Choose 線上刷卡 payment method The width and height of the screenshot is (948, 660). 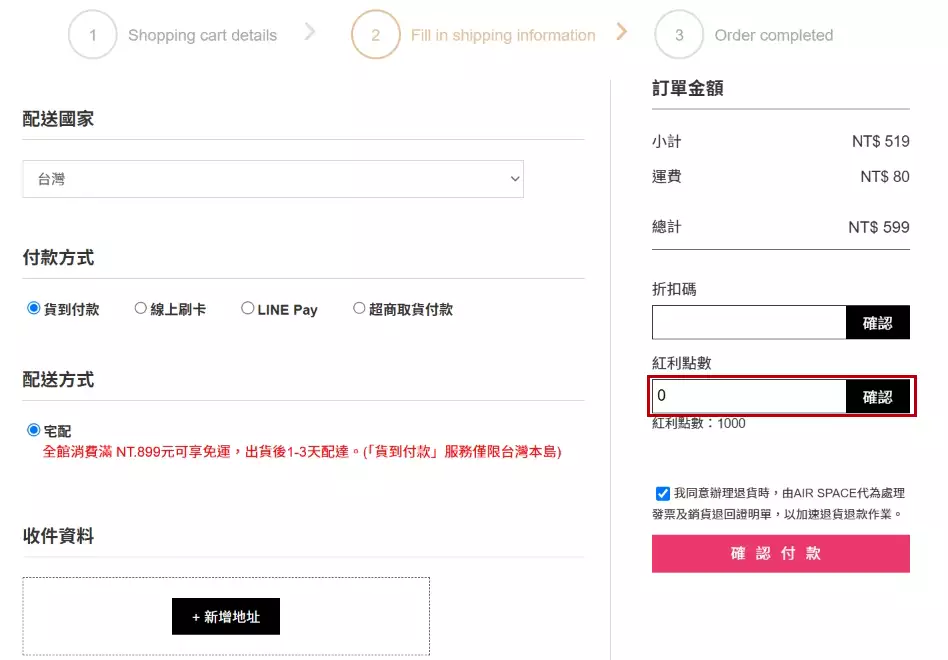click(x=141, y=309)
